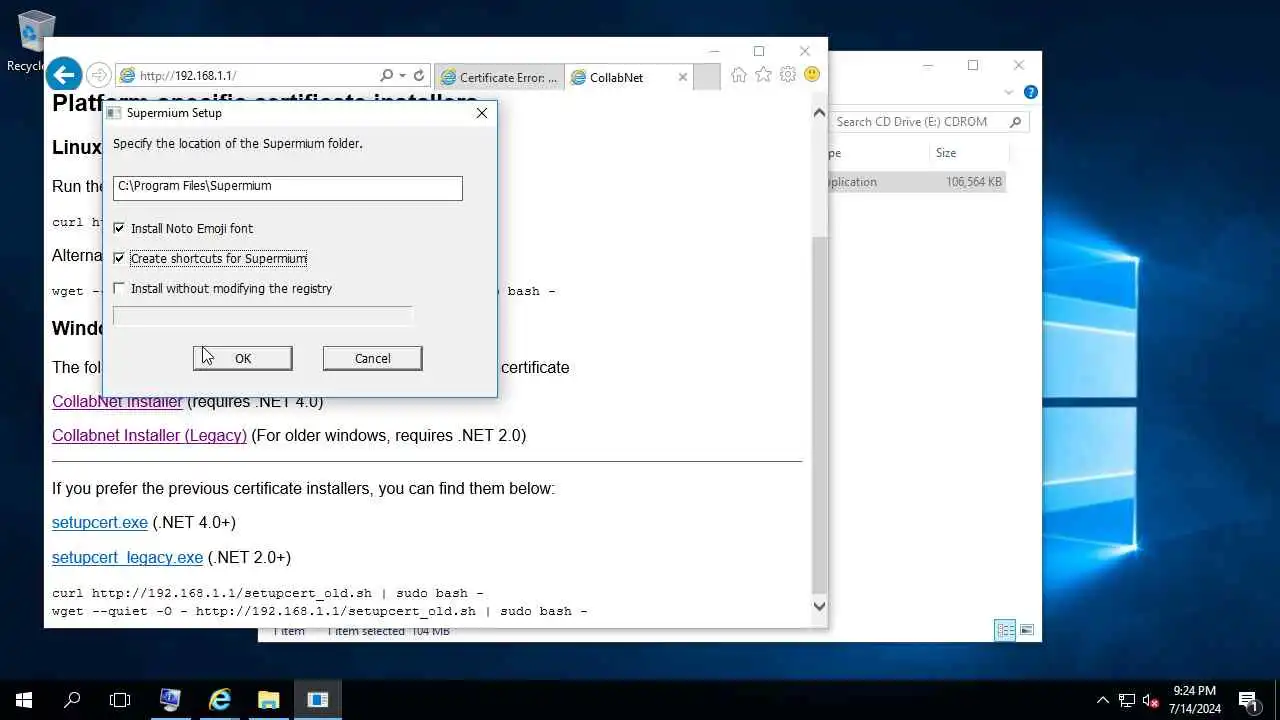Toggle Install Noto Emoji font checkbox

coord(119,228)
